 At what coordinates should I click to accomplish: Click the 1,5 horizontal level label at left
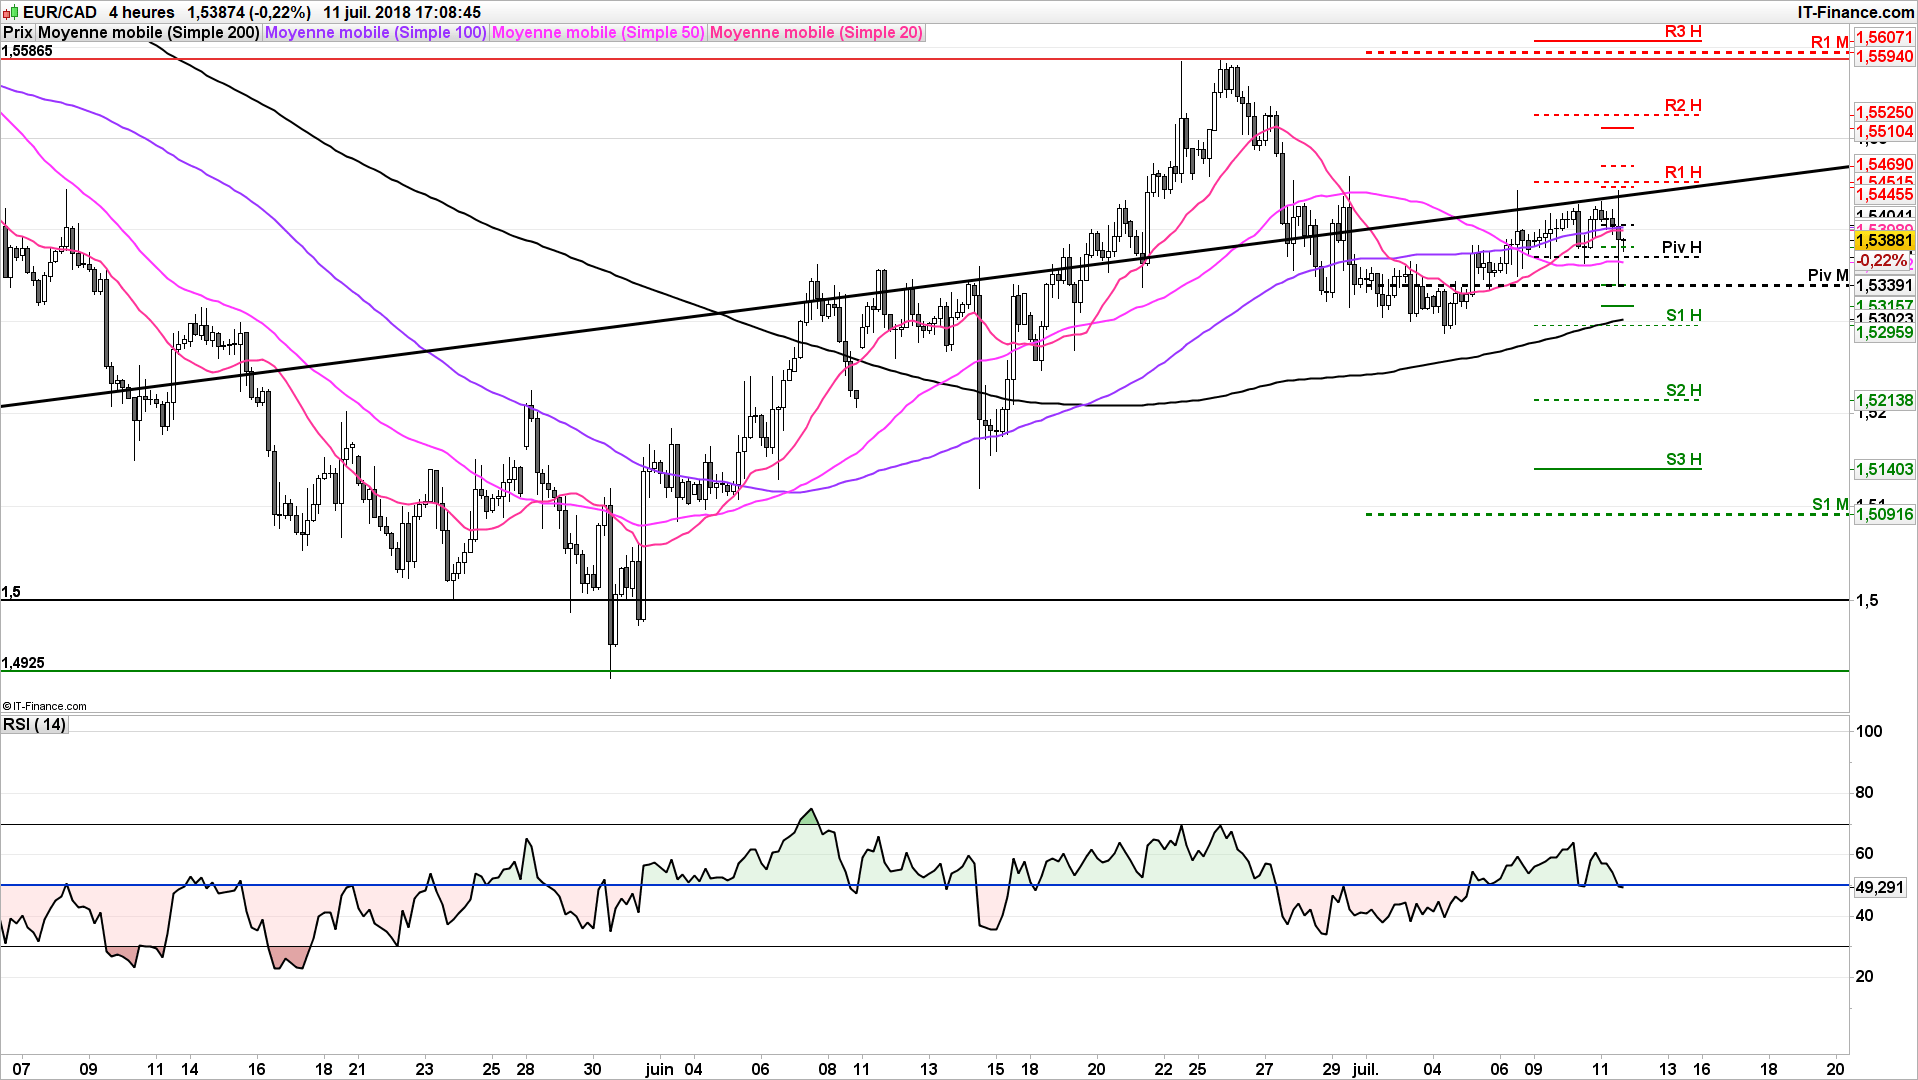coord(11,592)
